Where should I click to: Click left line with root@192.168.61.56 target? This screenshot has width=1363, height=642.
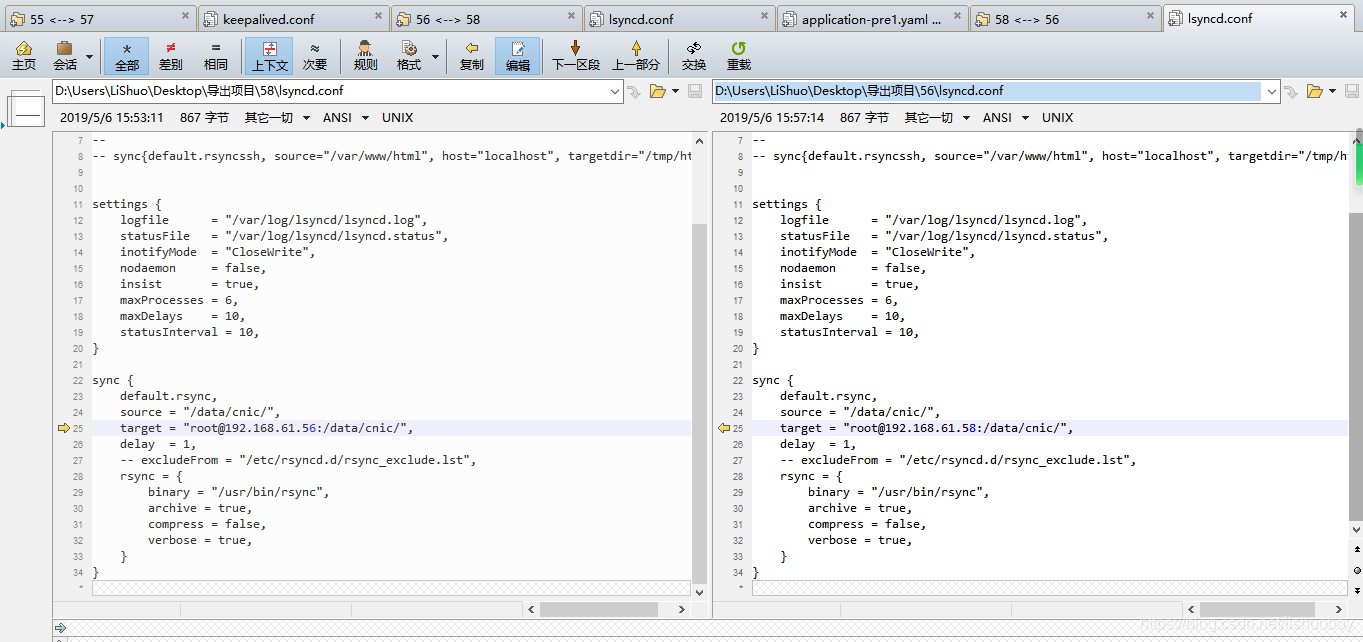point(390,428)
